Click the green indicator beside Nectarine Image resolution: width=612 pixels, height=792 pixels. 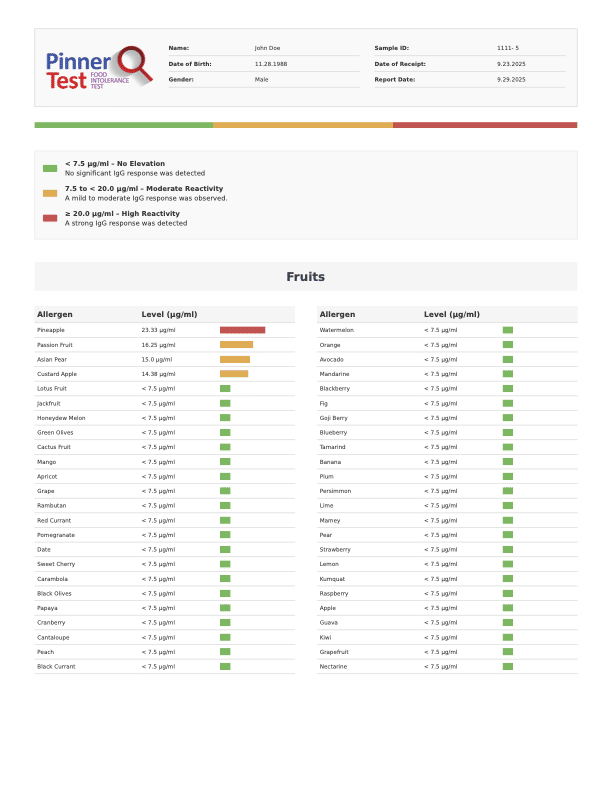pos(507,666)
